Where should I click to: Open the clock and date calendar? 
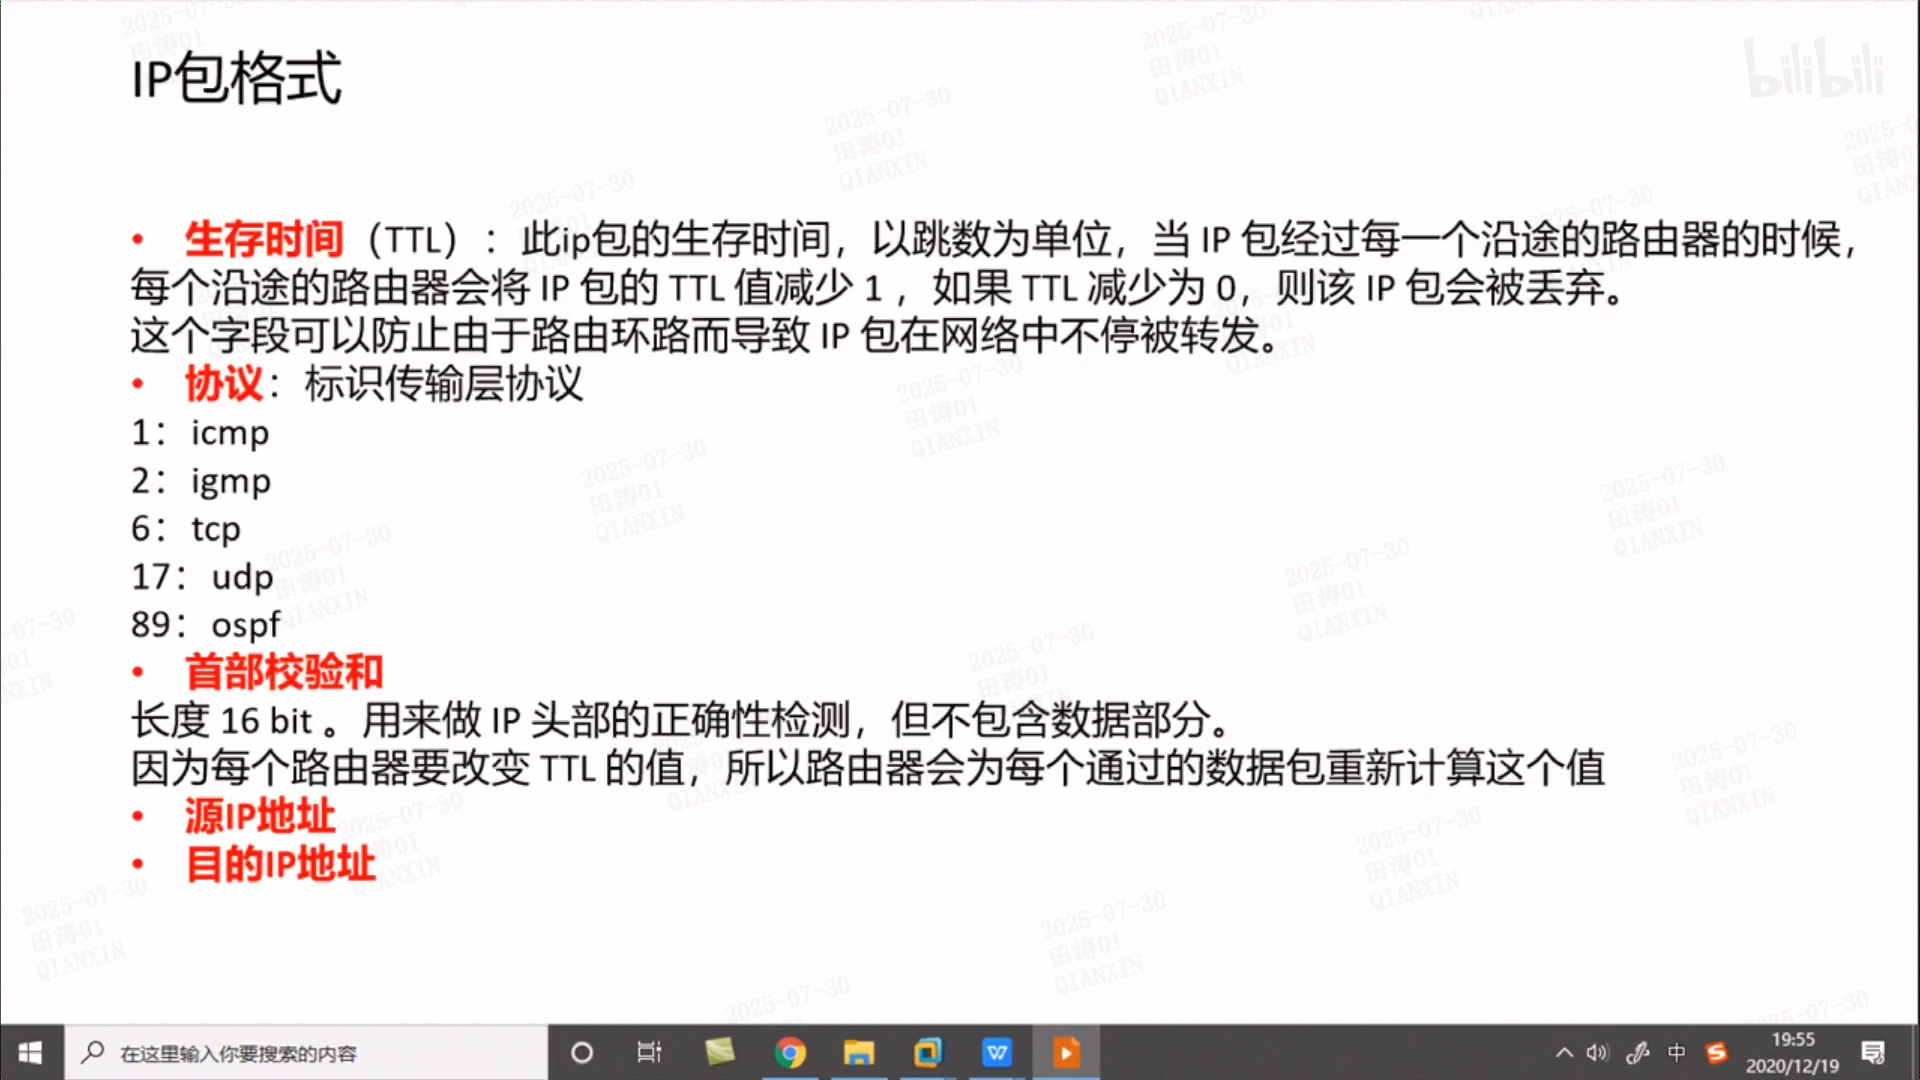point(1792,1053)
